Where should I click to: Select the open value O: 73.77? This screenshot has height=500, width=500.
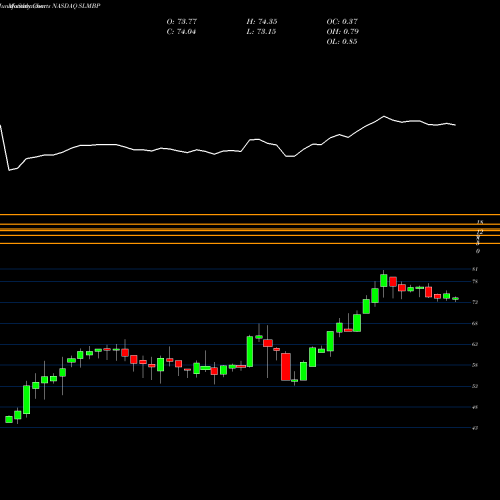[182, 22]
